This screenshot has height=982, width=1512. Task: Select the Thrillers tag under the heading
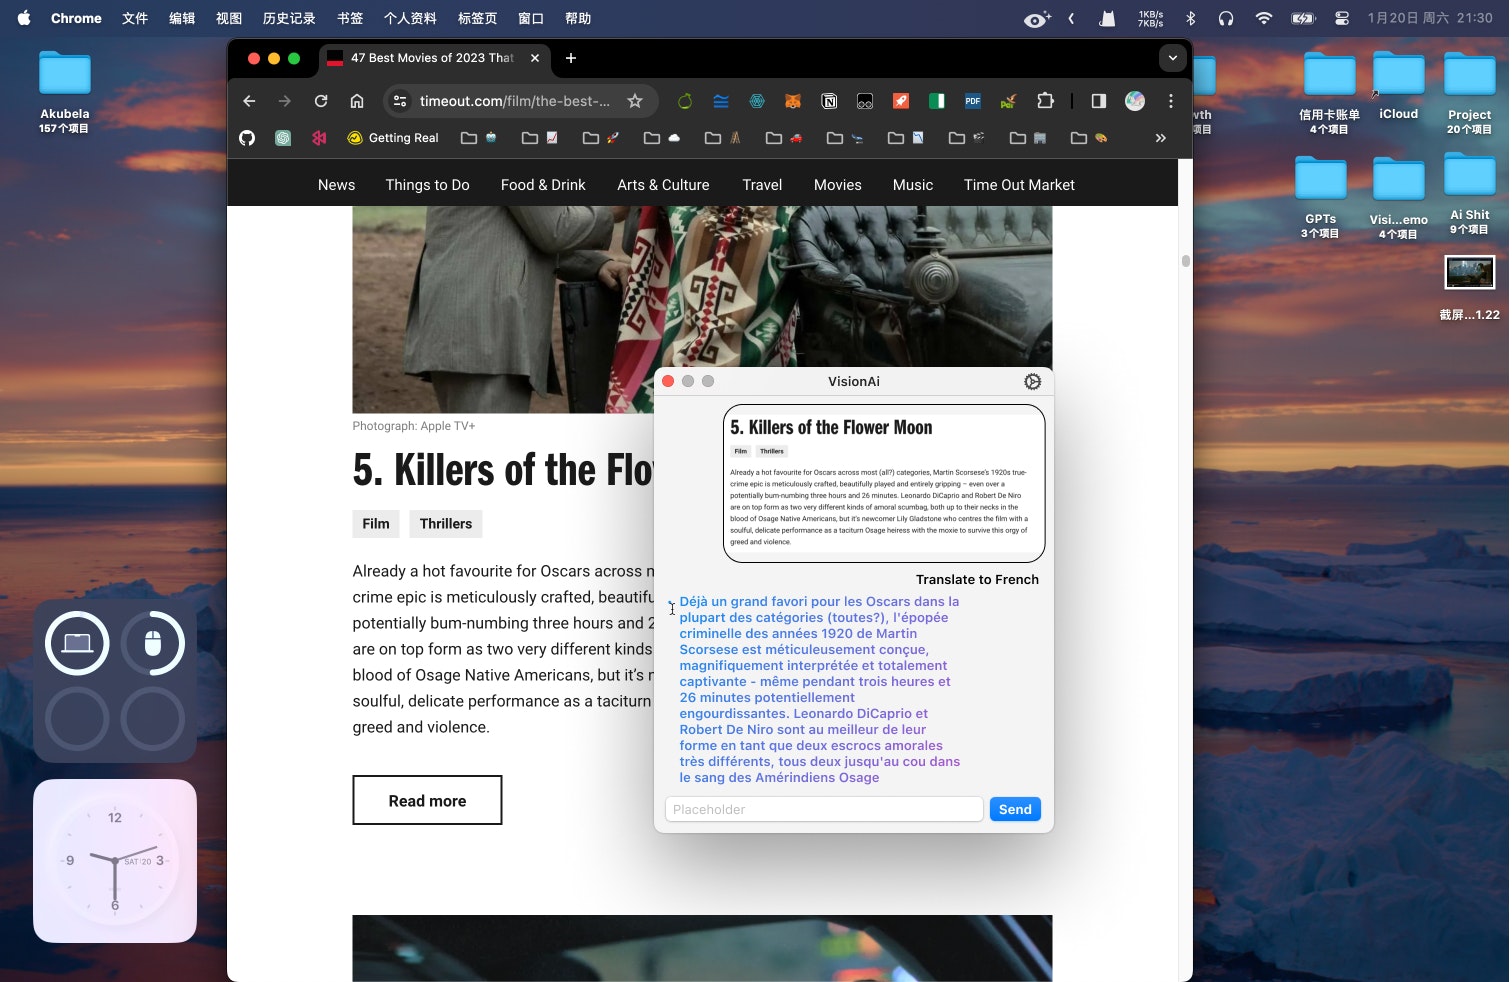tap(446, 524)
